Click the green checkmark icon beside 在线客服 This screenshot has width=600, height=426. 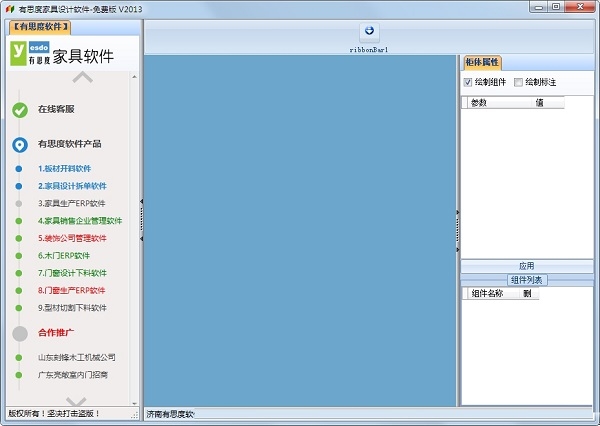point(20,110)
